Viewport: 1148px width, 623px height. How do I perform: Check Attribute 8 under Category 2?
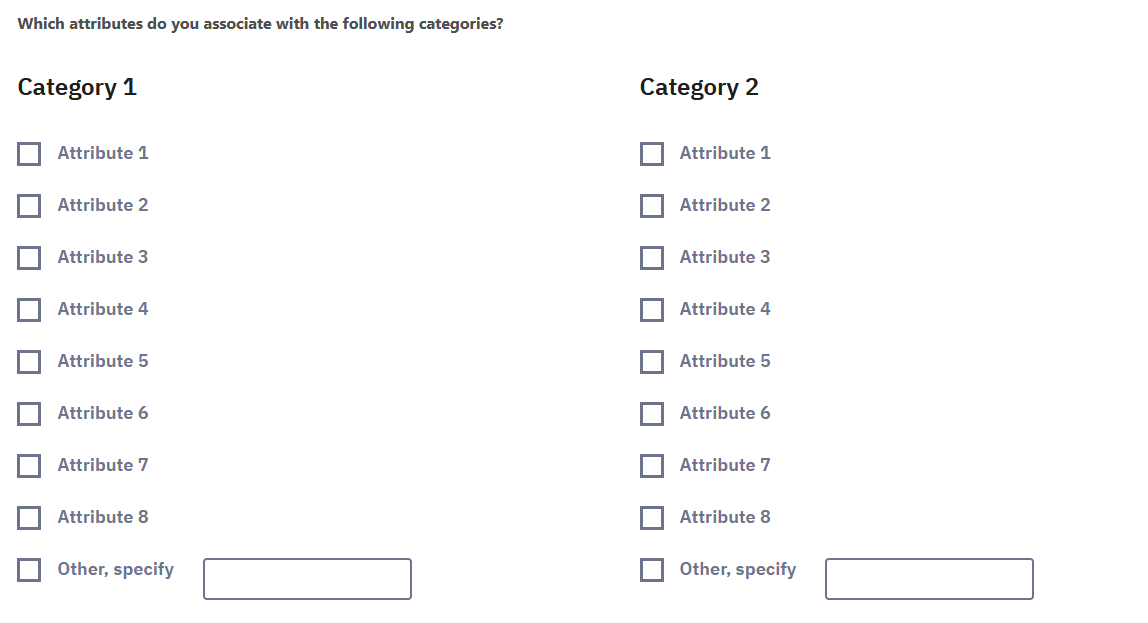click(x=652, y=518)
